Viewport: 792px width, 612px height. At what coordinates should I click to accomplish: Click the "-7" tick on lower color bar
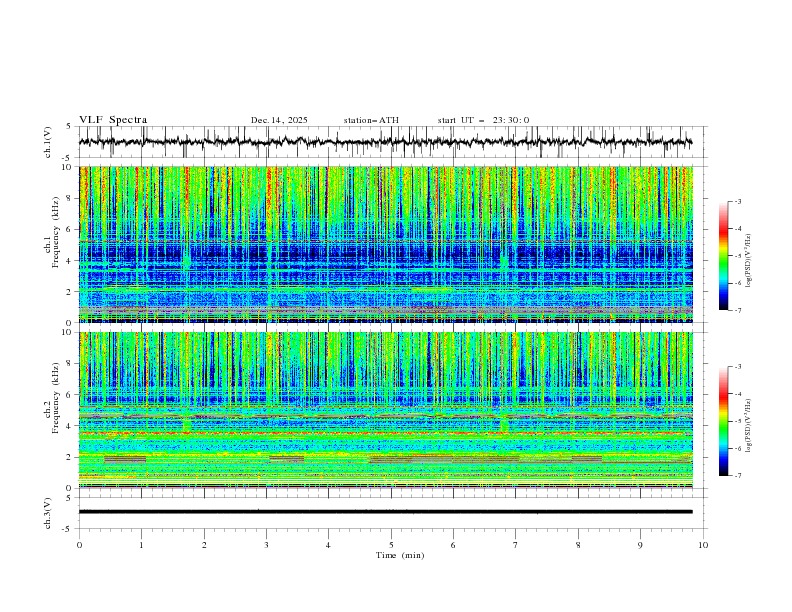[x=737, y=476]
